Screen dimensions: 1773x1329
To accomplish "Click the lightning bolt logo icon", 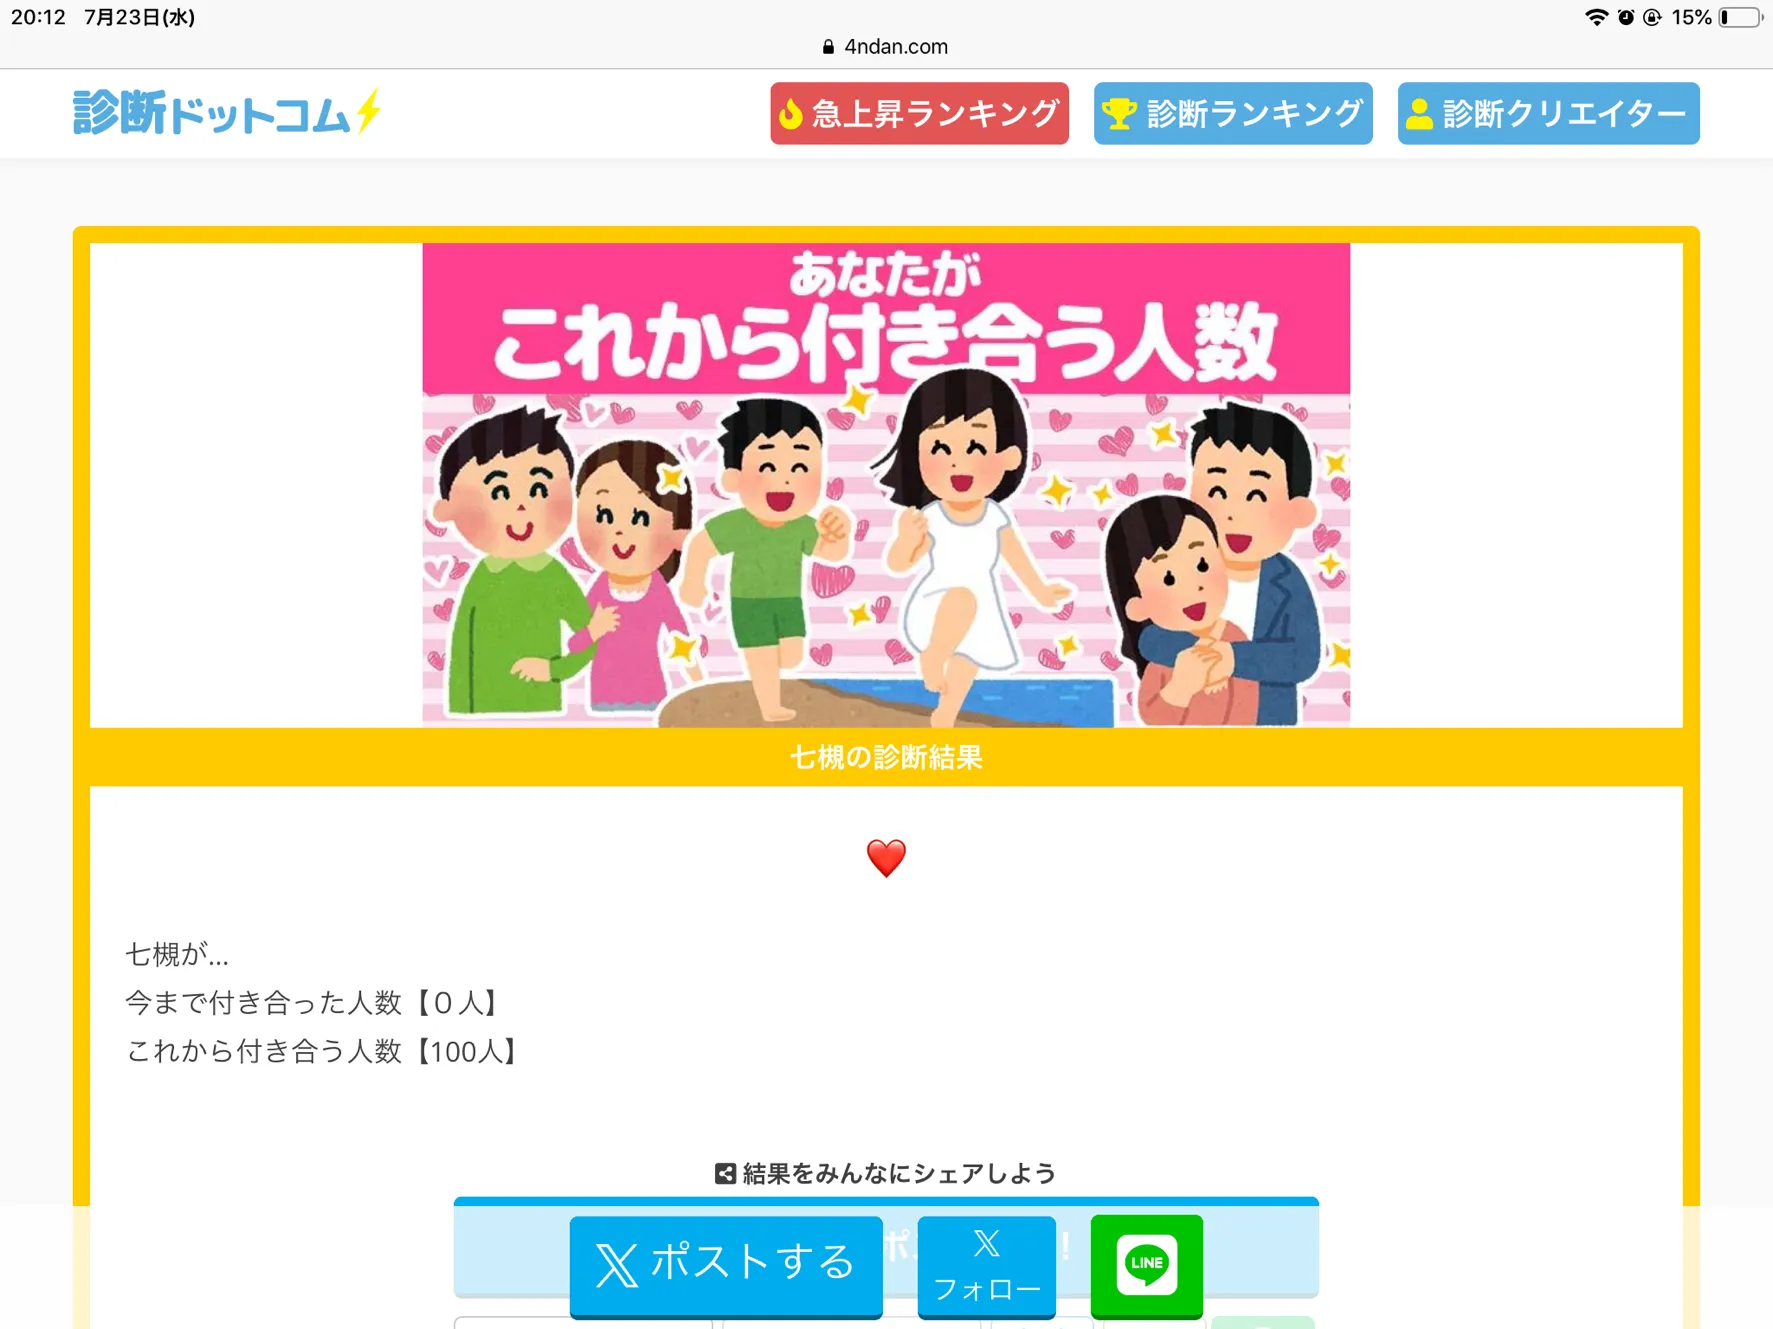I will tap(369, 111).
